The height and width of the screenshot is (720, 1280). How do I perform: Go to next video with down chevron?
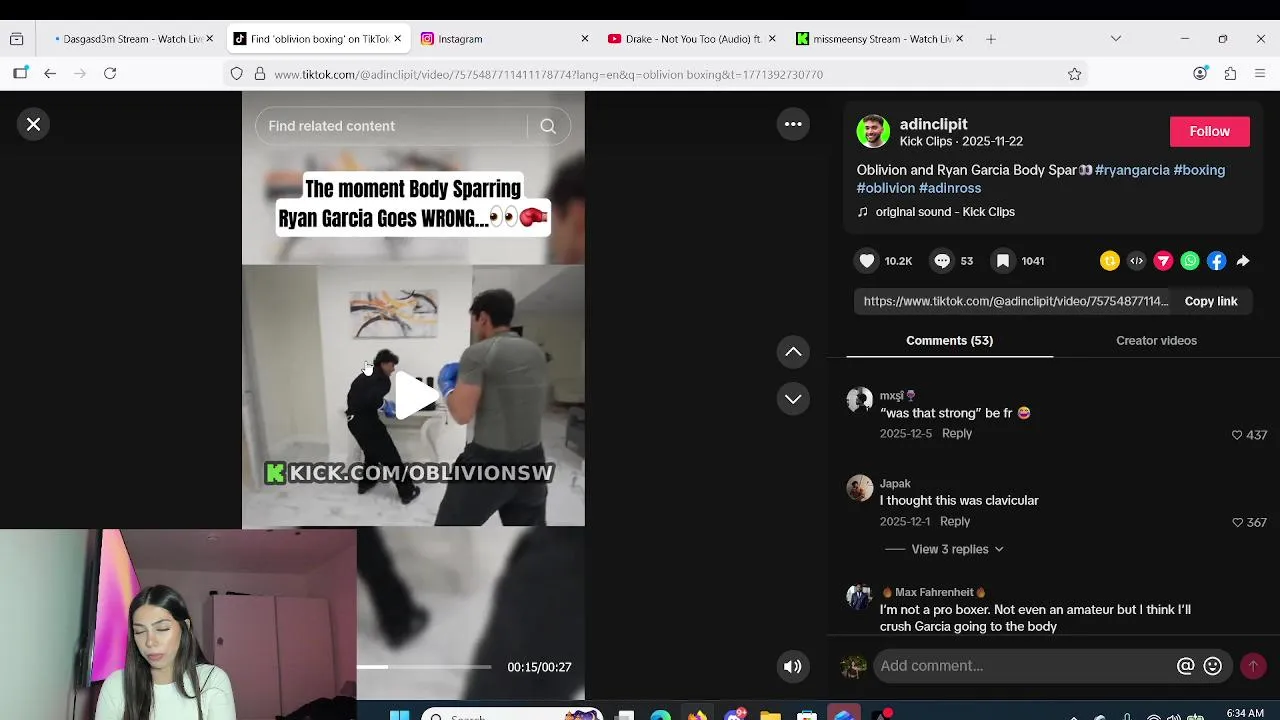click(x=793, y=399)
